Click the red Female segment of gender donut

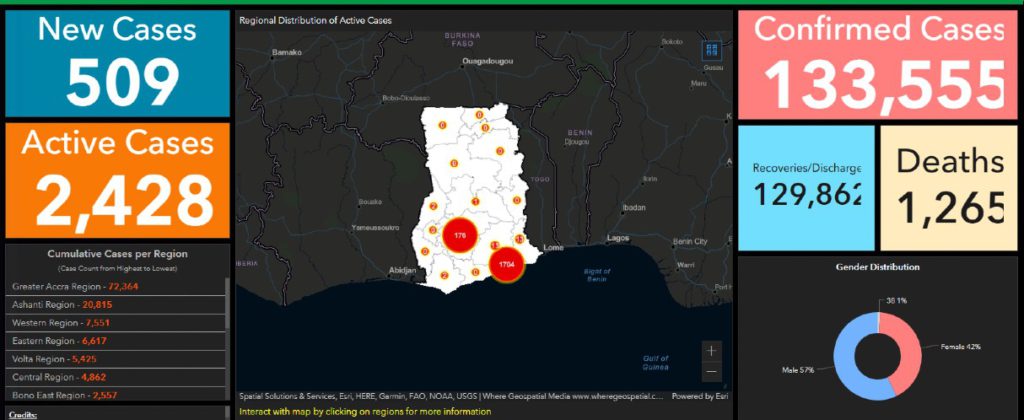(909, 353)
